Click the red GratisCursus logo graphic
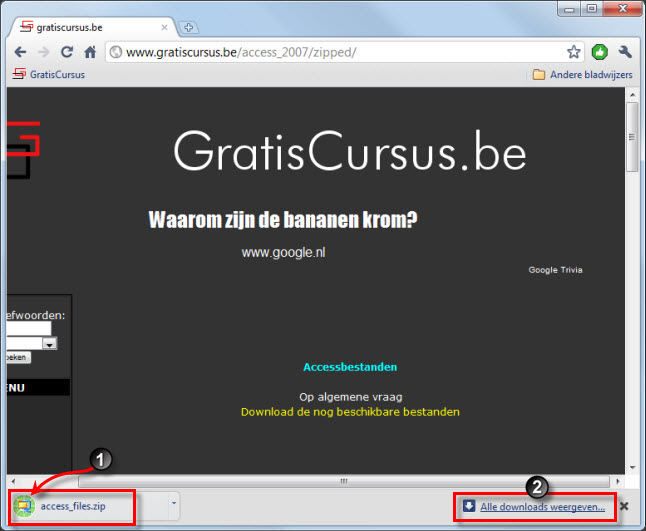646x531 pixels. click(23, 149)
